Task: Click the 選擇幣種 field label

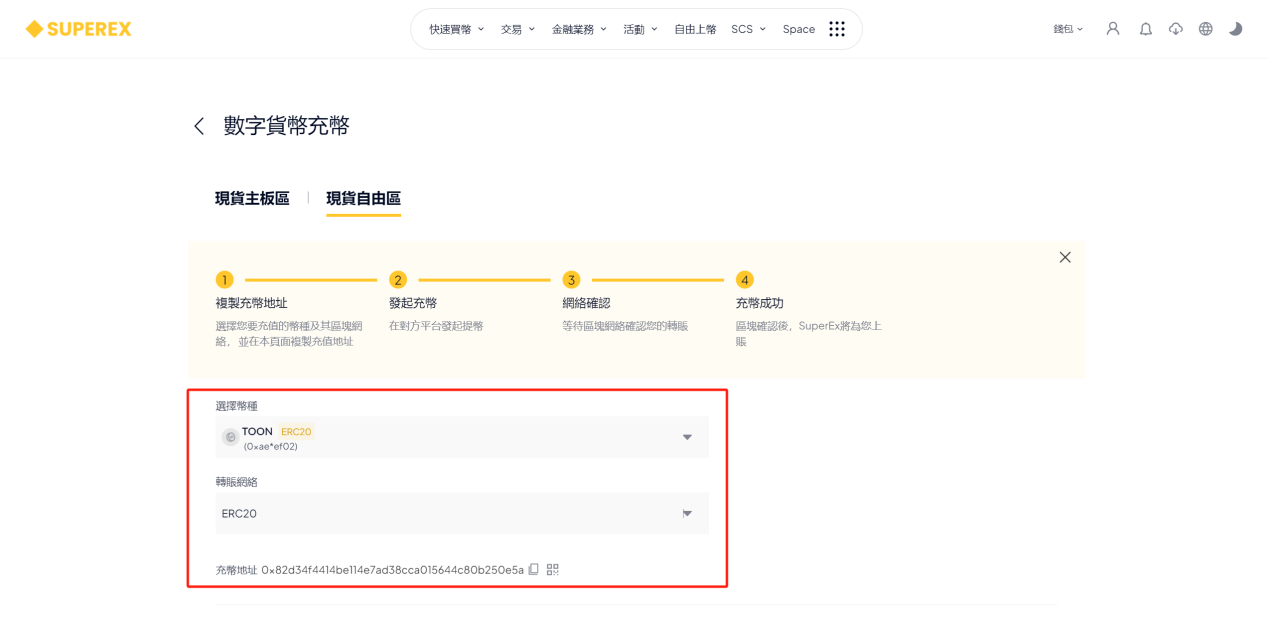Action: pos(237,406)
